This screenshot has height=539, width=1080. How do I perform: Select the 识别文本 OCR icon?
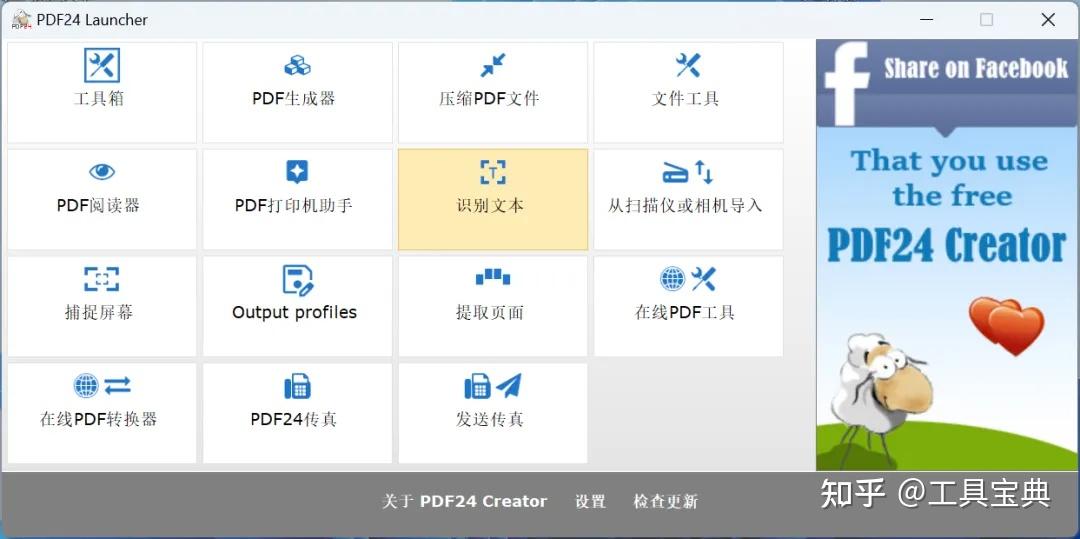click(493, 172)
